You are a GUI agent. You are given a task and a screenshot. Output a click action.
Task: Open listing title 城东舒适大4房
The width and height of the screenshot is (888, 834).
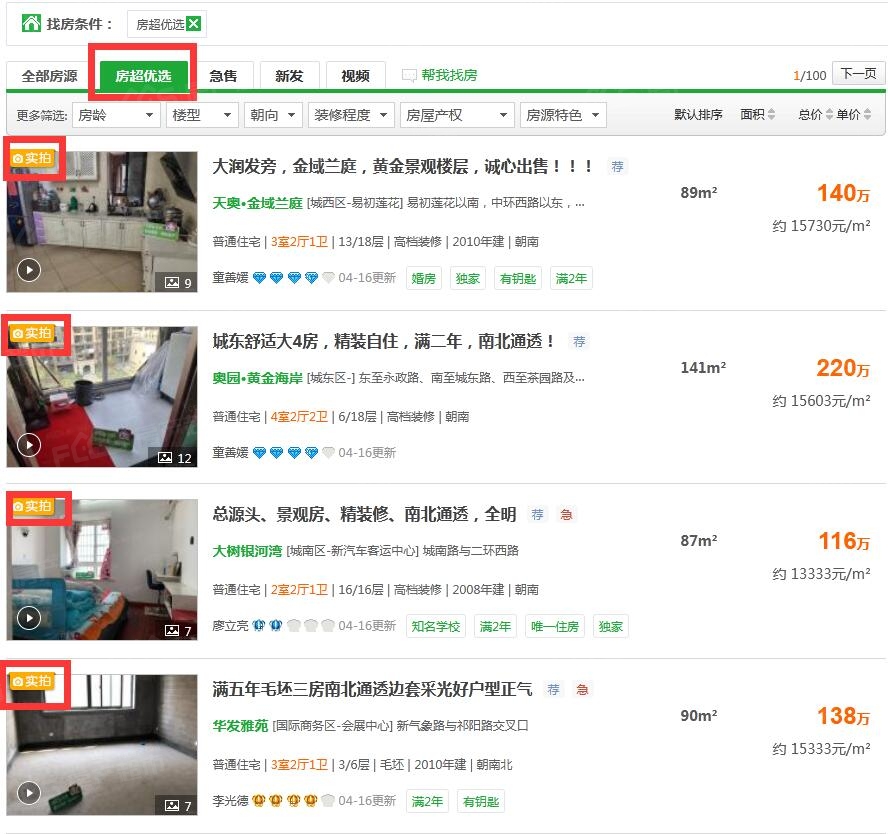click(x=383, y=341)
